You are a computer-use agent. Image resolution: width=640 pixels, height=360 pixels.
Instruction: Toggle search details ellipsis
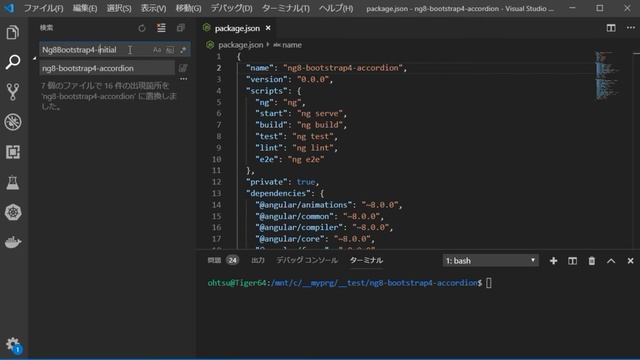pos(184,79)
